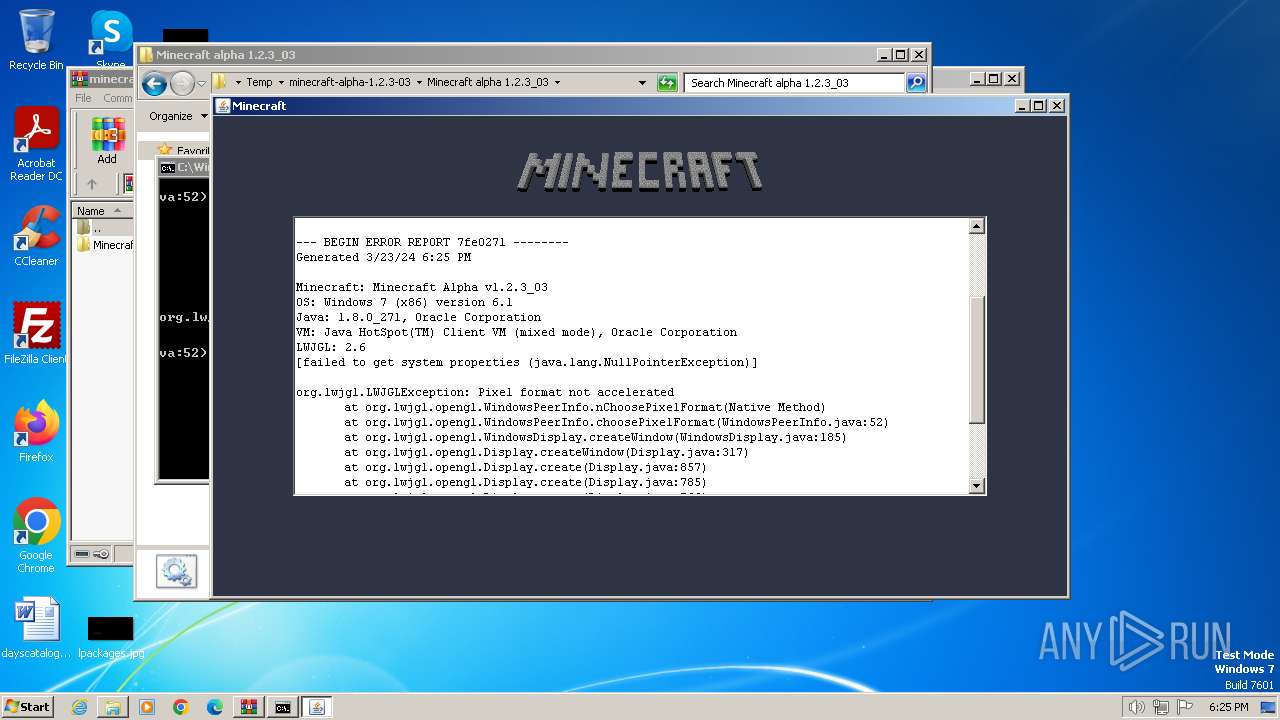Open Windows Media Player taskbar icon
The height and width of the screenshot is (720, 1280).
[147, 707]
